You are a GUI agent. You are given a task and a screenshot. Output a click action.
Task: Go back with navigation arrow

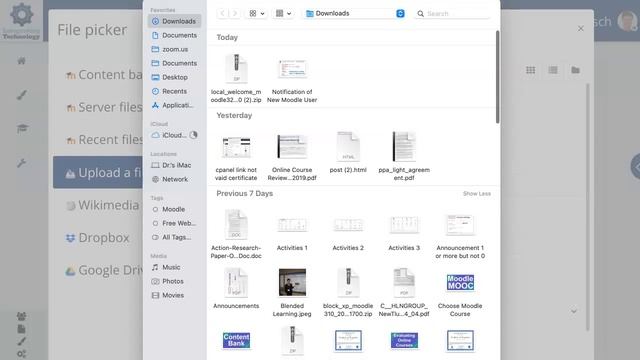tap(222, 13)
